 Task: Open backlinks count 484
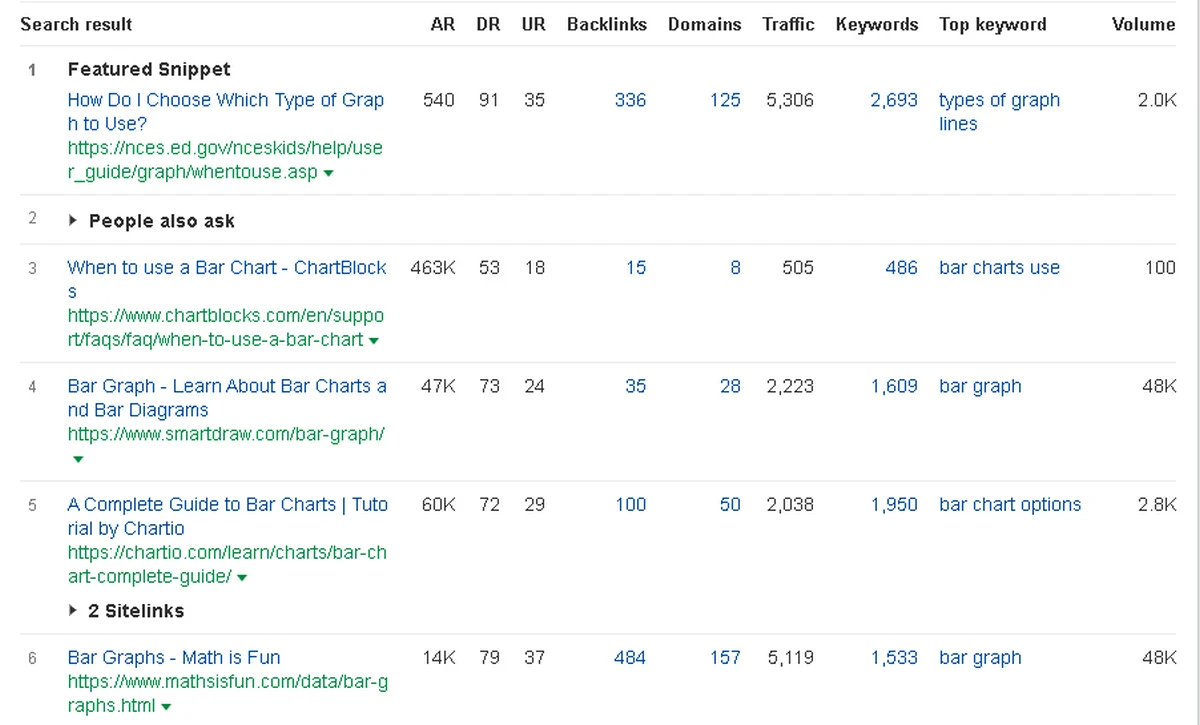630,658
